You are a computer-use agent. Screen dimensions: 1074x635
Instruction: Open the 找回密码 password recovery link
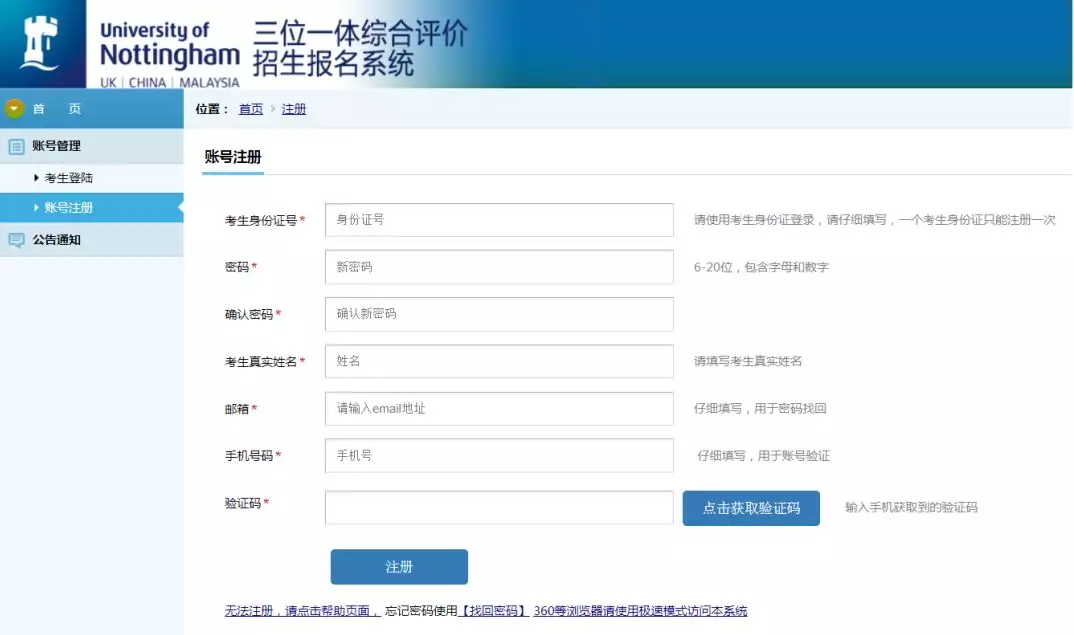coord(494,611)
